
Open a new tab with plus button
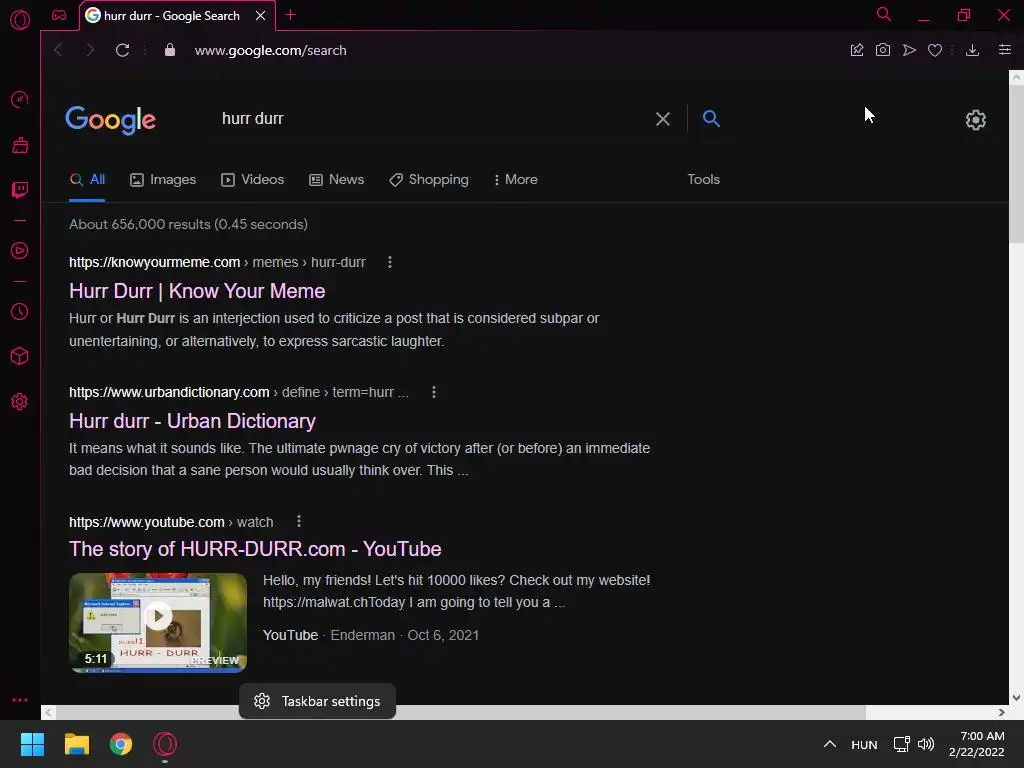coord(291,15)
